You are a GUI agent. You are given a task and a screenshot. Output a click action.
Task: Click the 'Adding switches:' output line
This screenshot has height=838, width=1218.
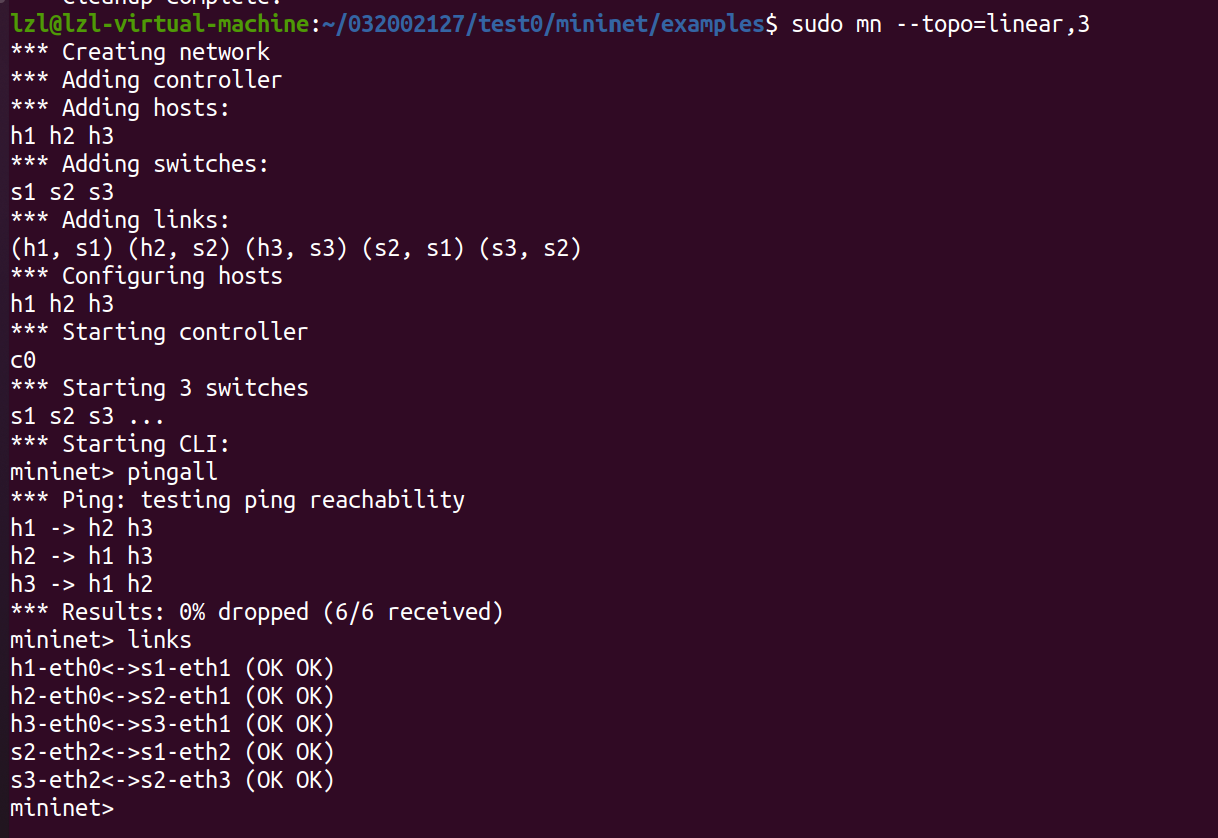point(140,164)
